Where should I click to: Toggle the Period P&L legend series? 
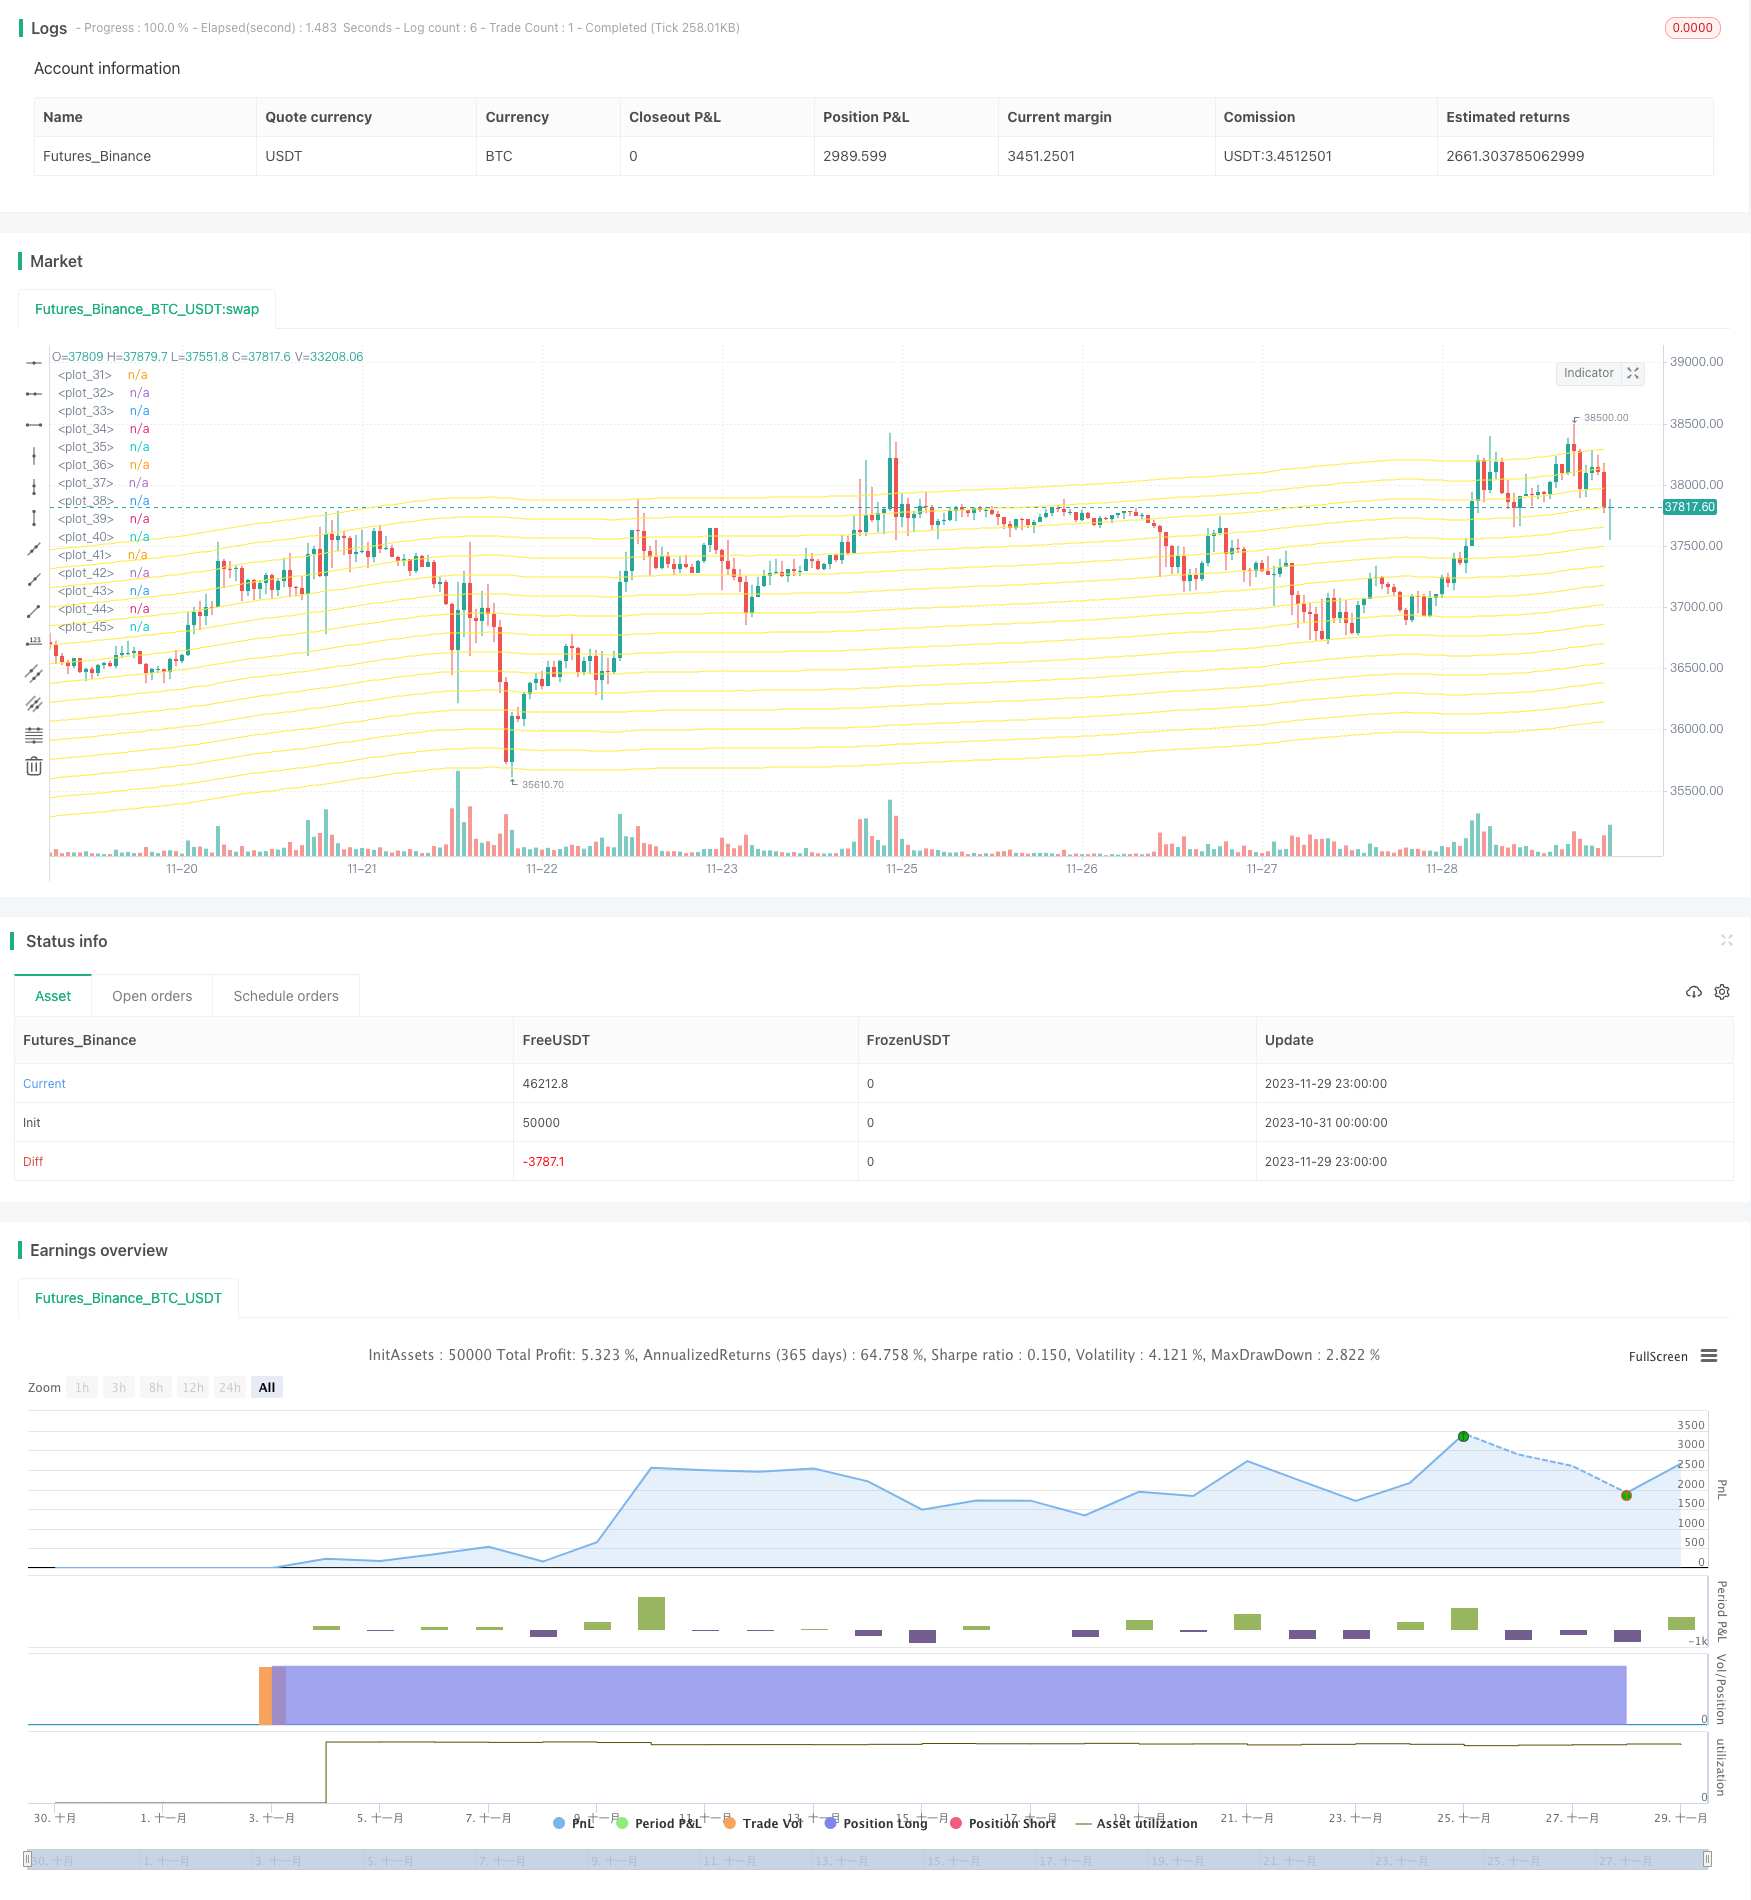point(660,1823)
